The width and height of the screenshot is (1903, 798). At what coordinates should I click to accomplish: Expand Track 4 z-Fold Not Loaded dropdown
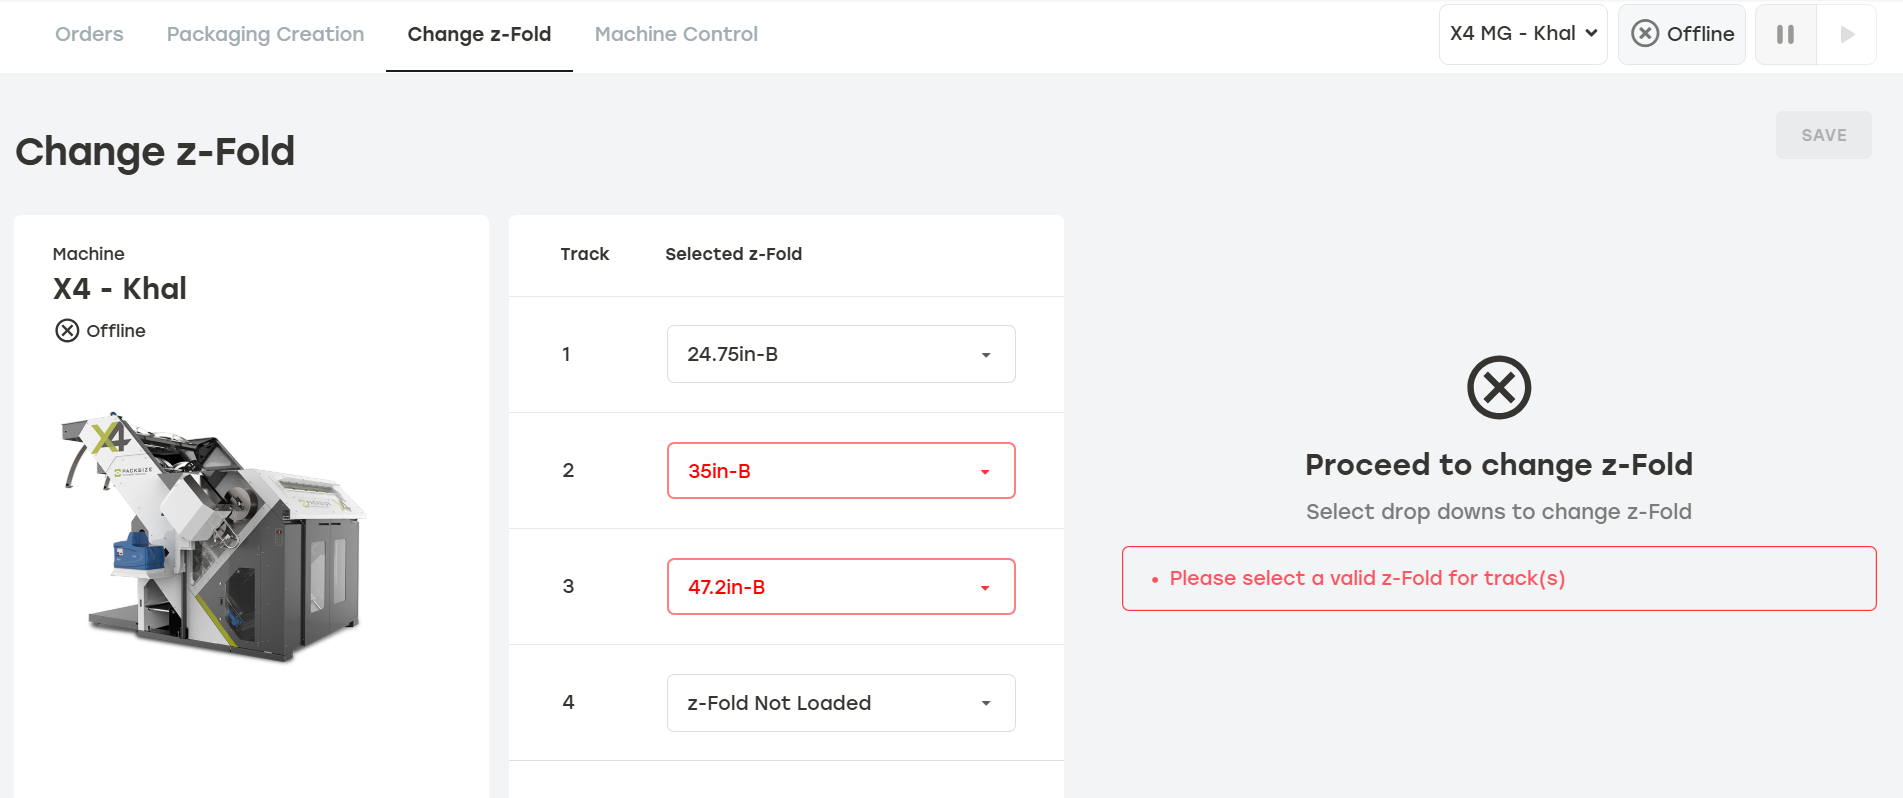click(841, 703)
